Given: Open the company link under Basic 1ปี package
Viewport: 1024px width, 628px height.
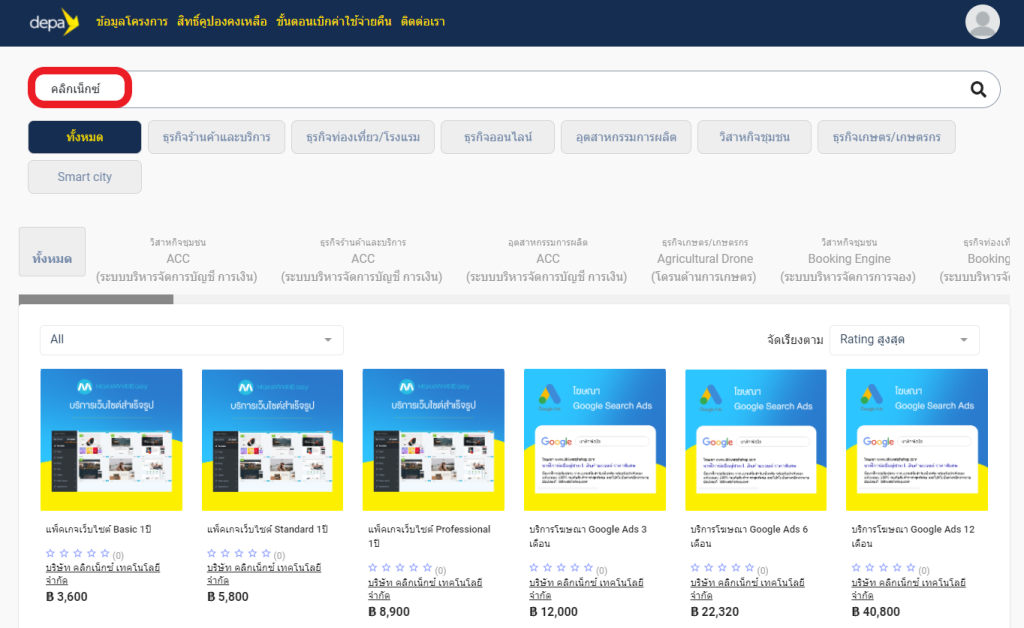Looking at the screenshot, I should pos(103,574).
